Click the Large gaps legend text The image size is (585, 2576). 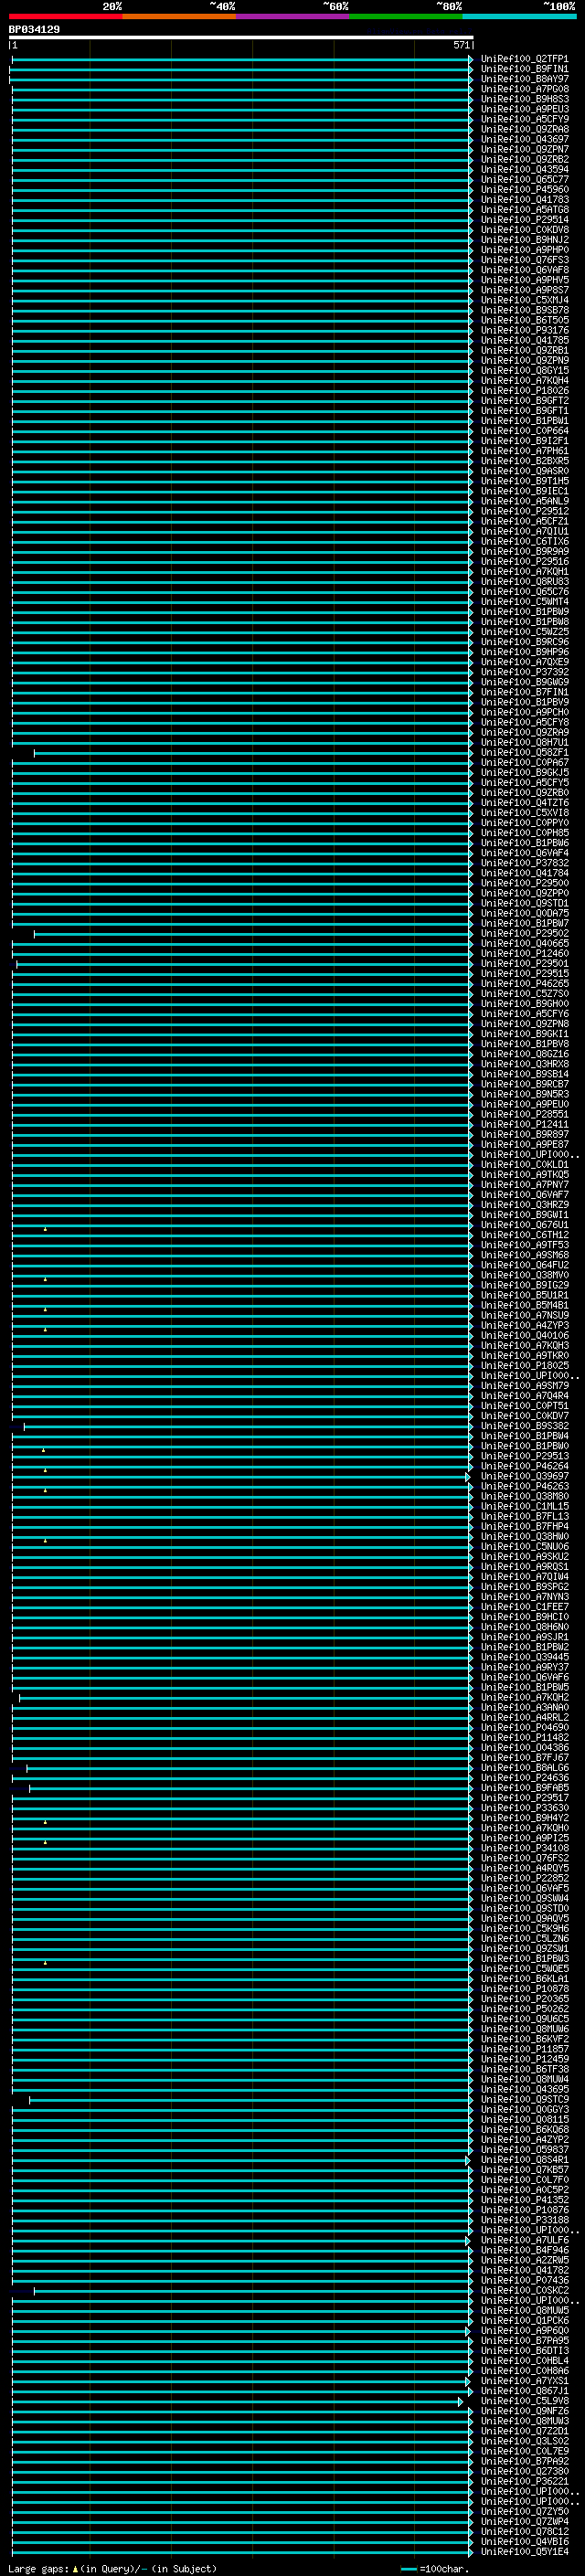click(x=112, y=2569)
